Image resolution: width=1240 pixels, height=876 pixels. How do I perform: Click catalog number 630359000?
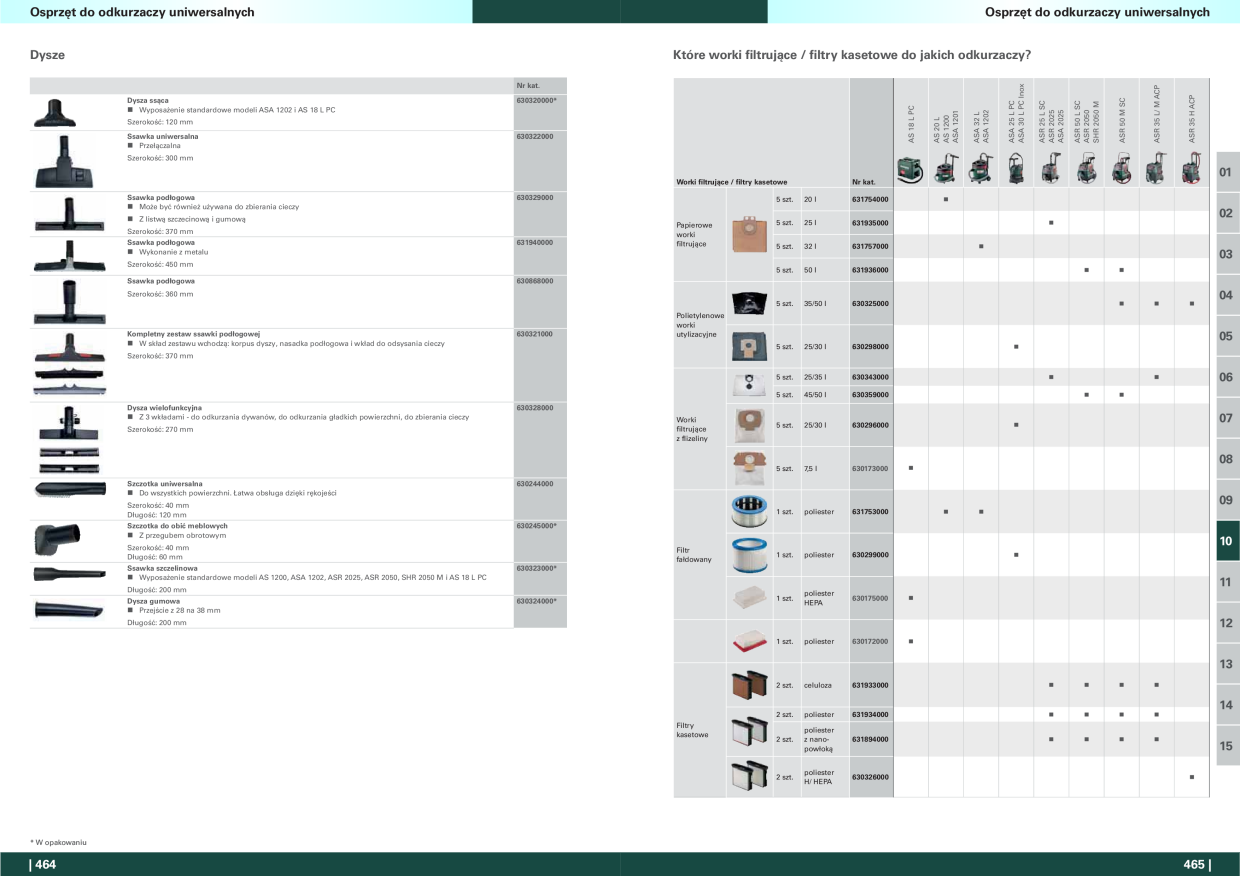click(x=870, y=395)
